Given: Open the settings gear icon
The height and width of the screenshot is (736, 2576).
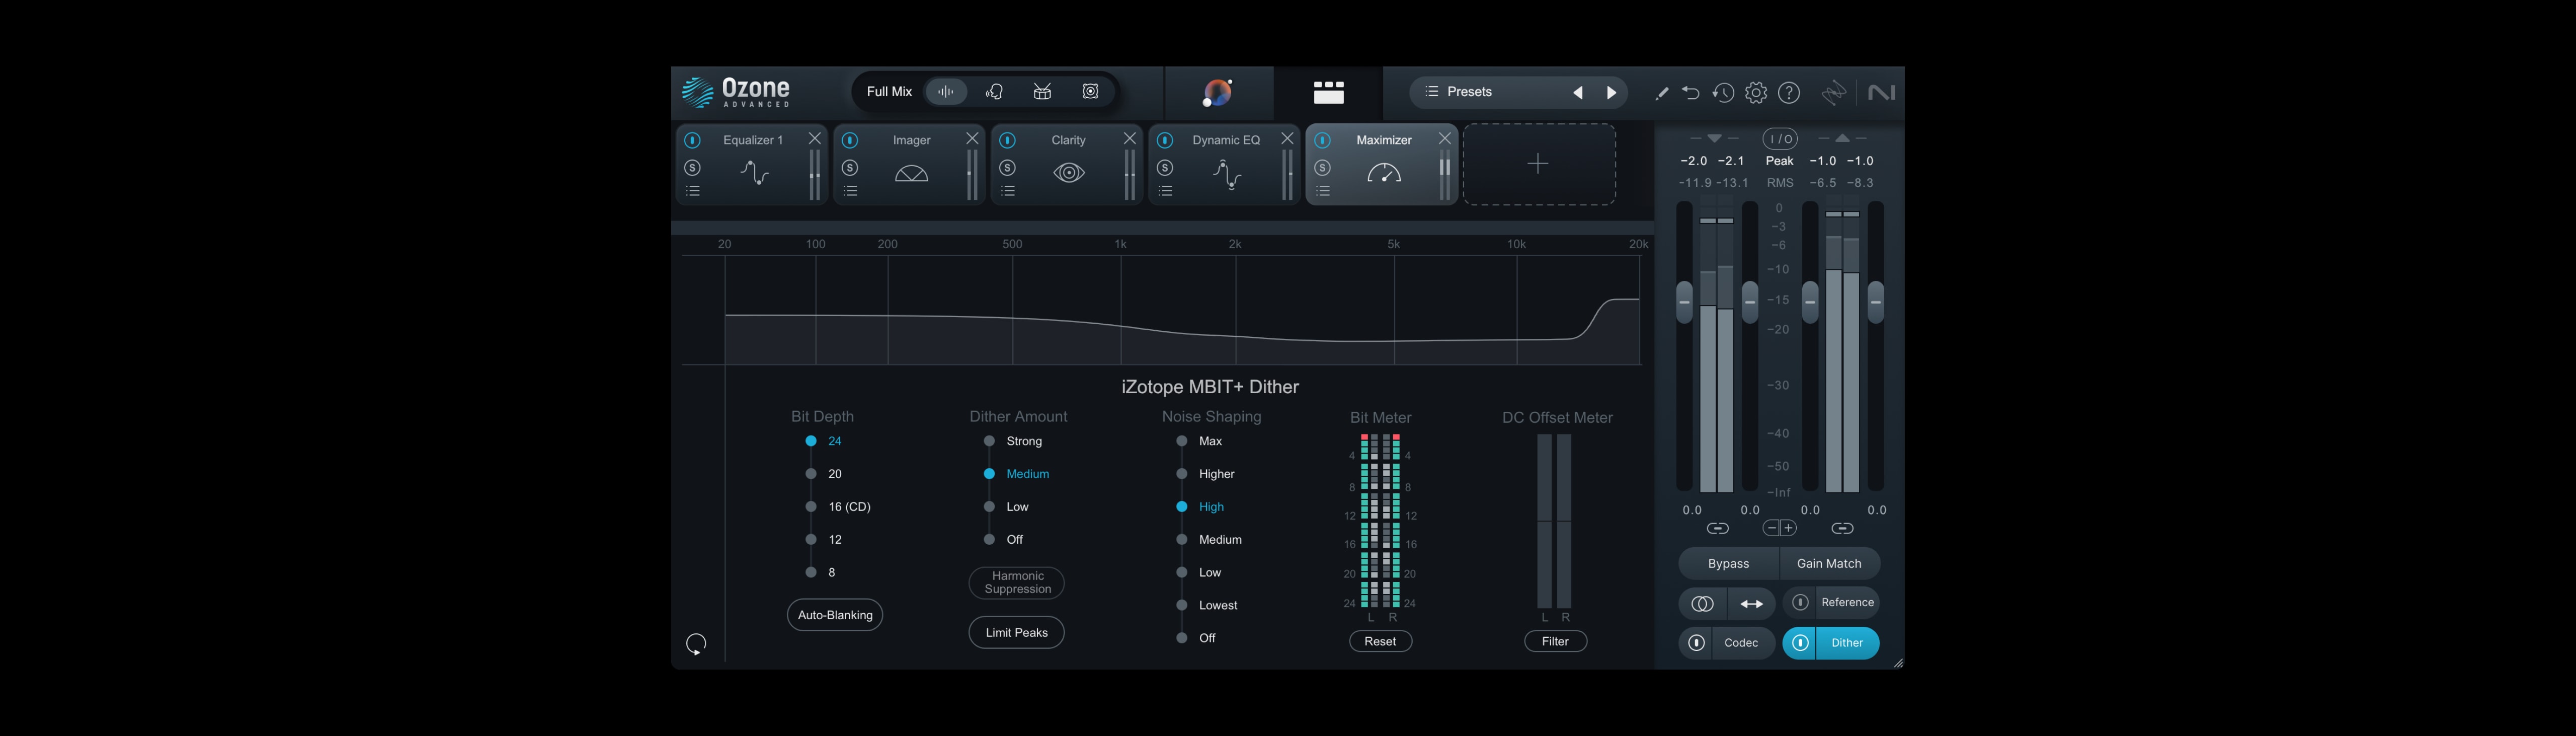Looking at the screenshot, I should 1755,93.
